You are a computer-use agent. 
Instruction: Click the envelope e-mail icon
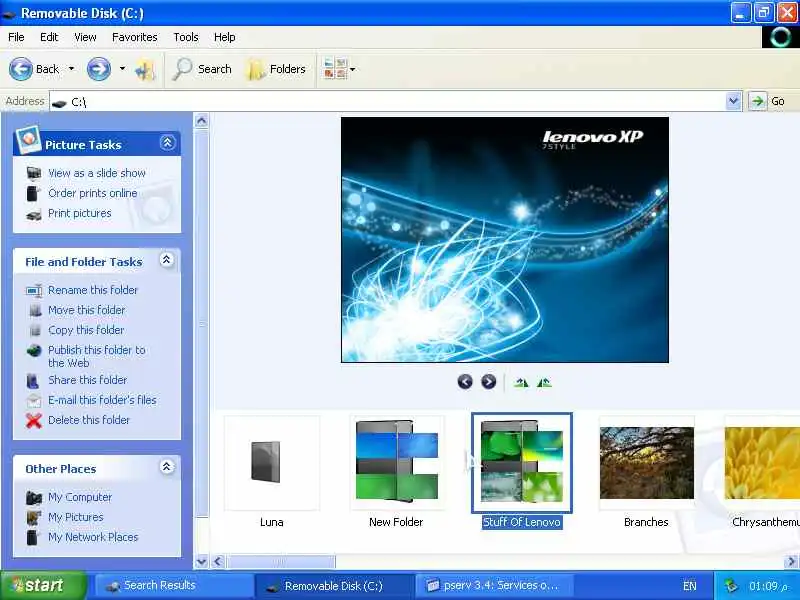[34, 401]
